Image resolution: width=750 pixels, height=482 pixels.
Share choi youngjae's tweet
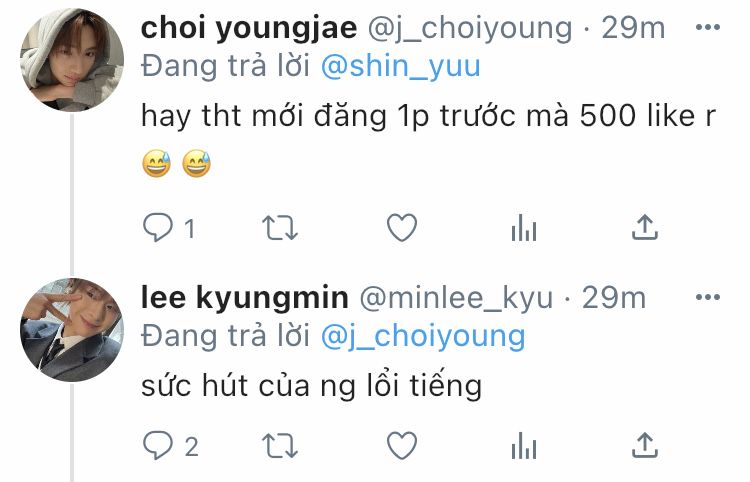point(645,227)
